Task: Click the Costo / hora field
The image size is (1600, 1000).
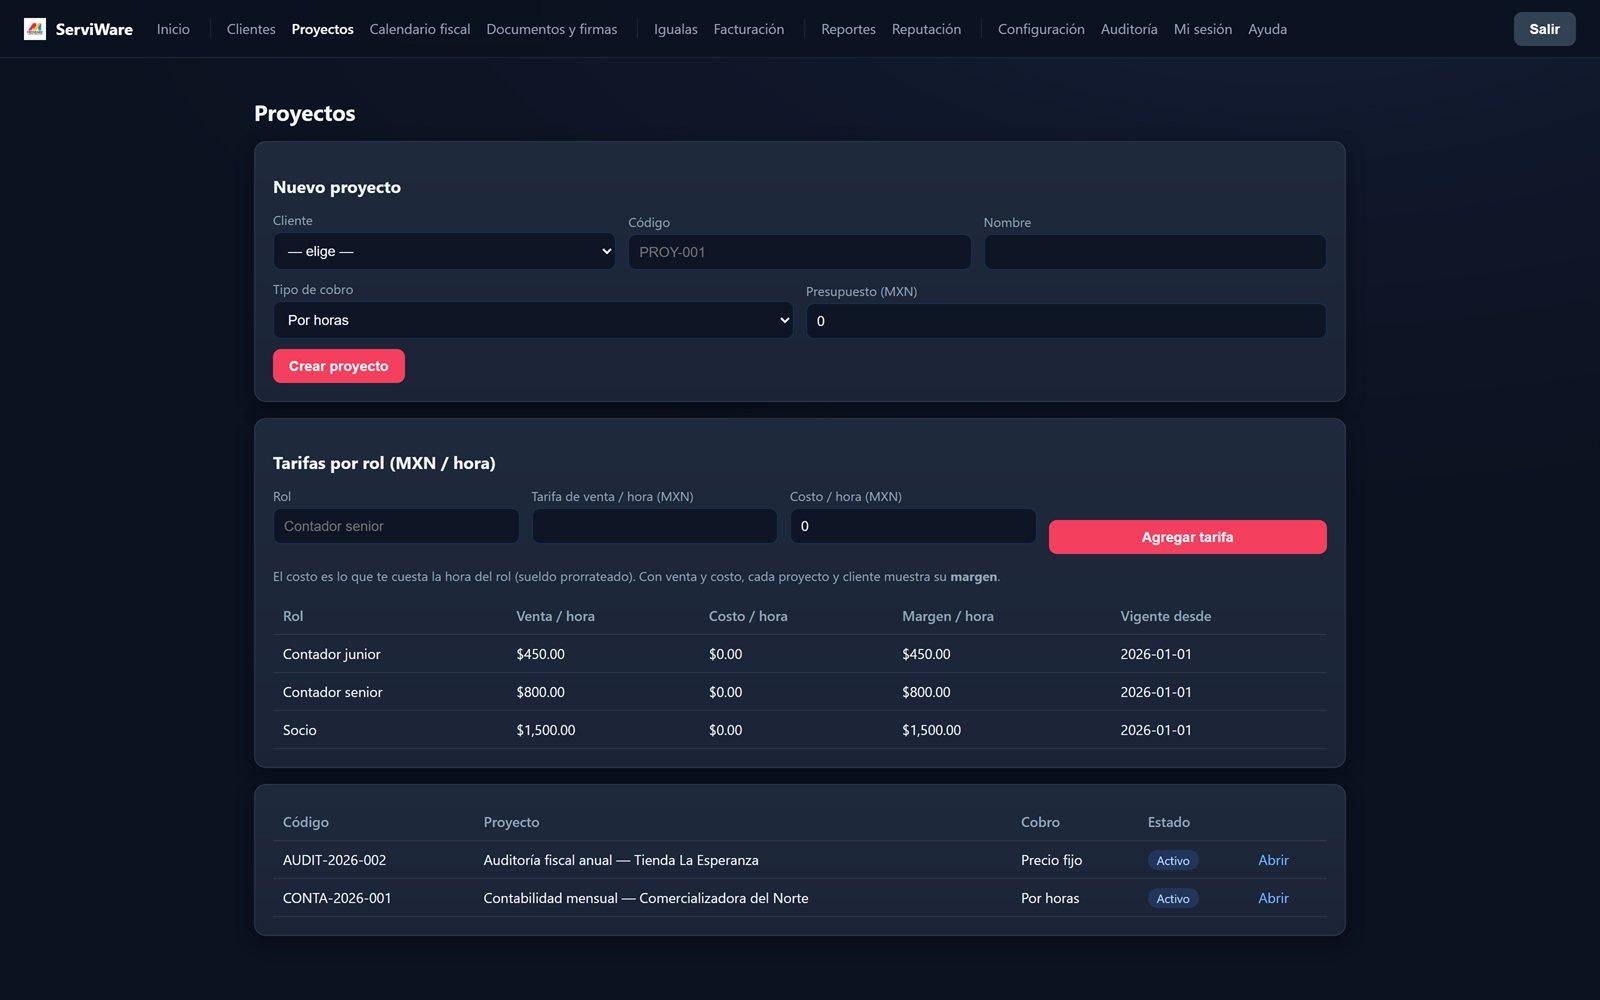Action: [913, 526]
